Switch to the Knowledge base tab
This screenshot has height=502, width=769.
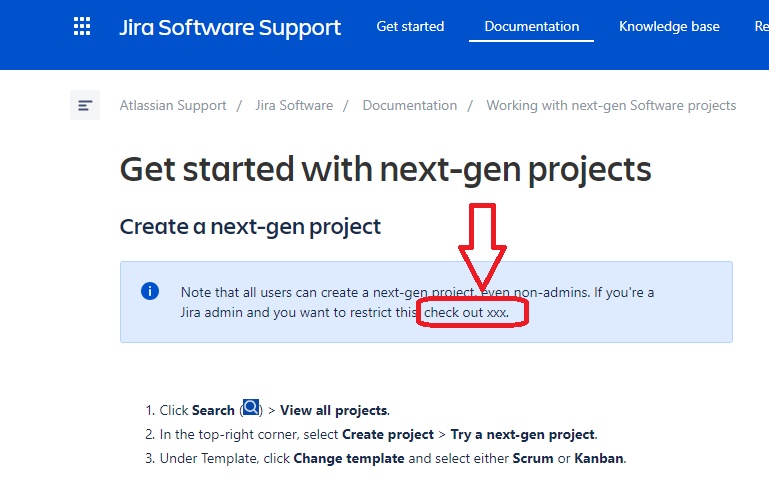(669, 26)
